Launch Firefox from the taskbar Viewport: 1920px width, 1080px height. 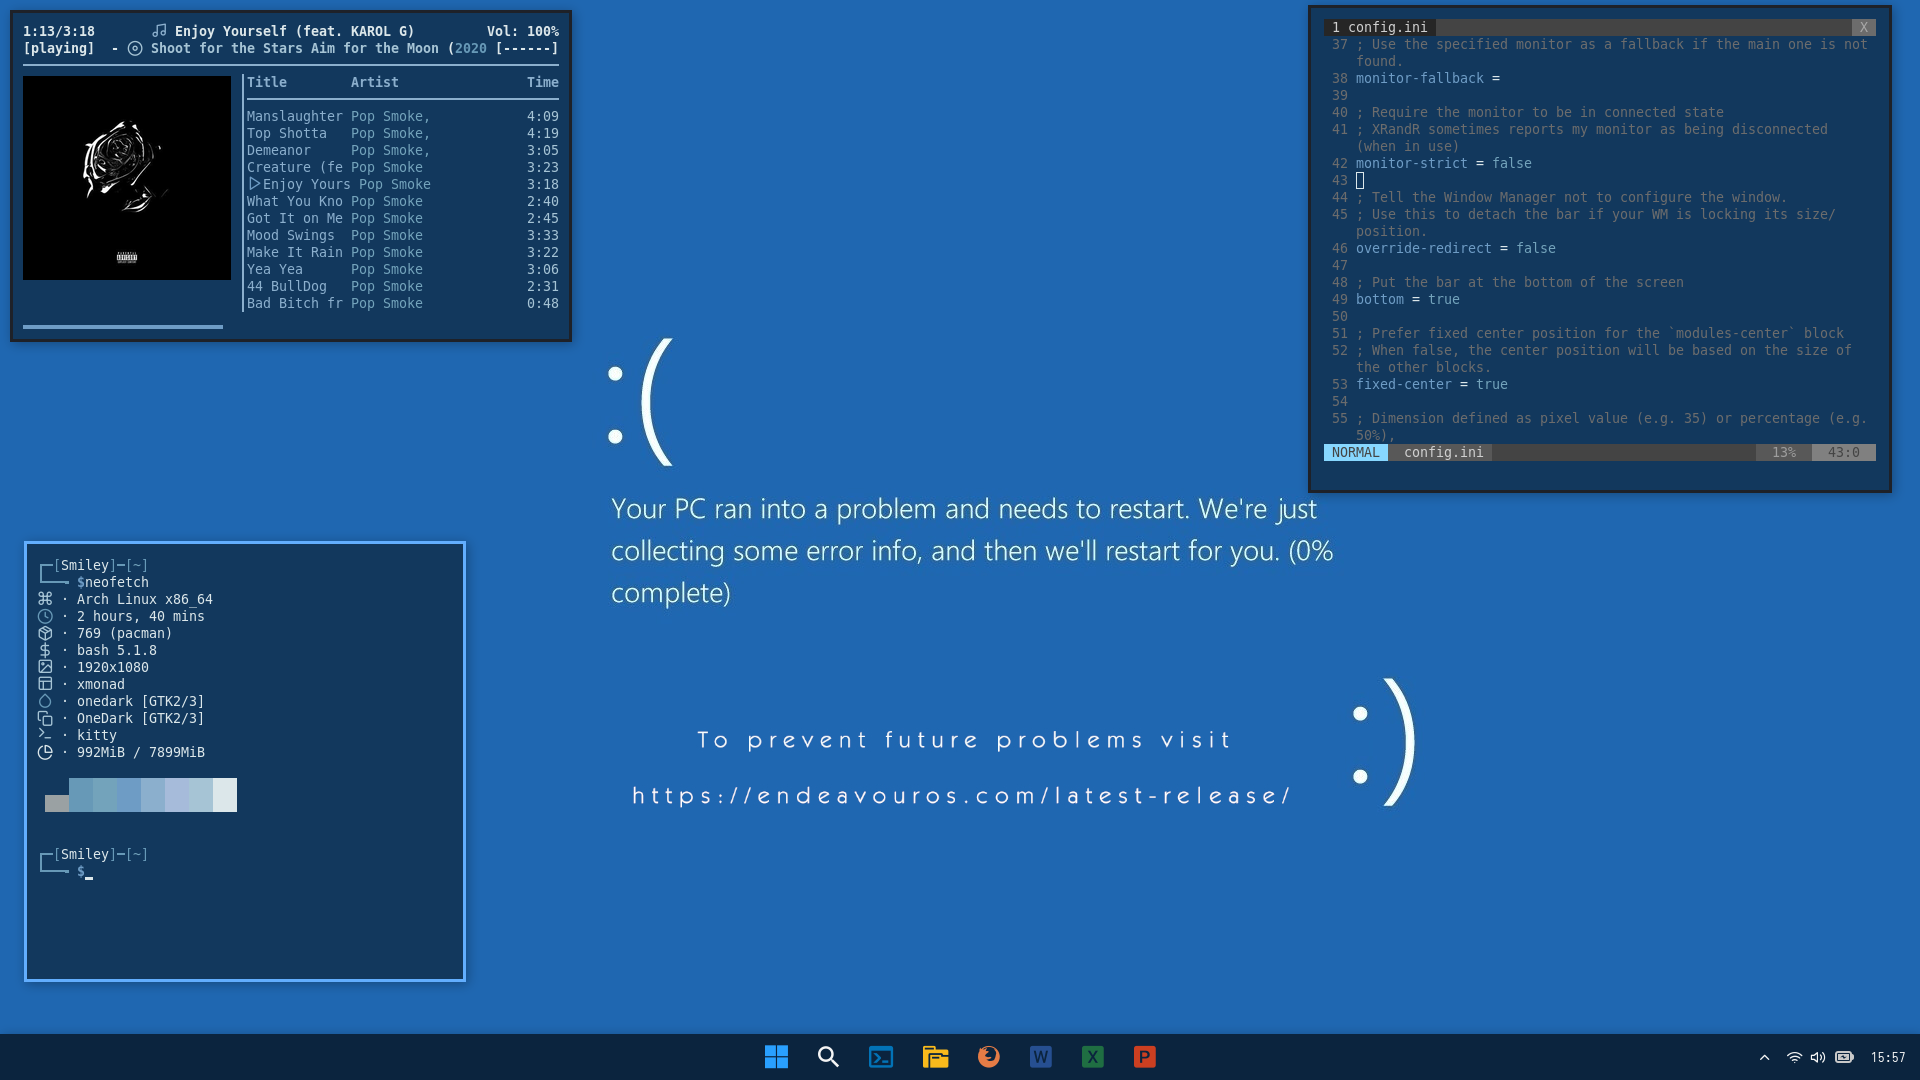click(988, 1056)
